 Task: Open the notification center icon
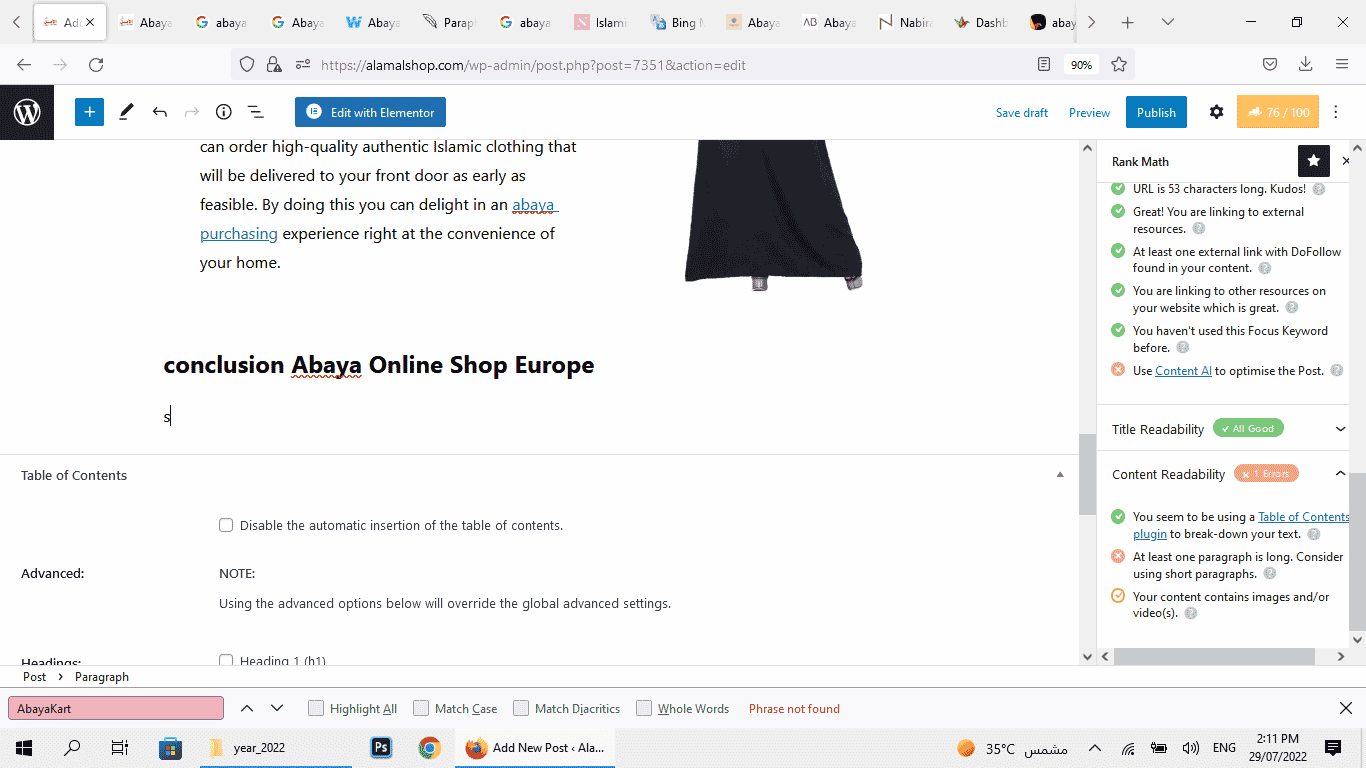tap(1332, 748)
